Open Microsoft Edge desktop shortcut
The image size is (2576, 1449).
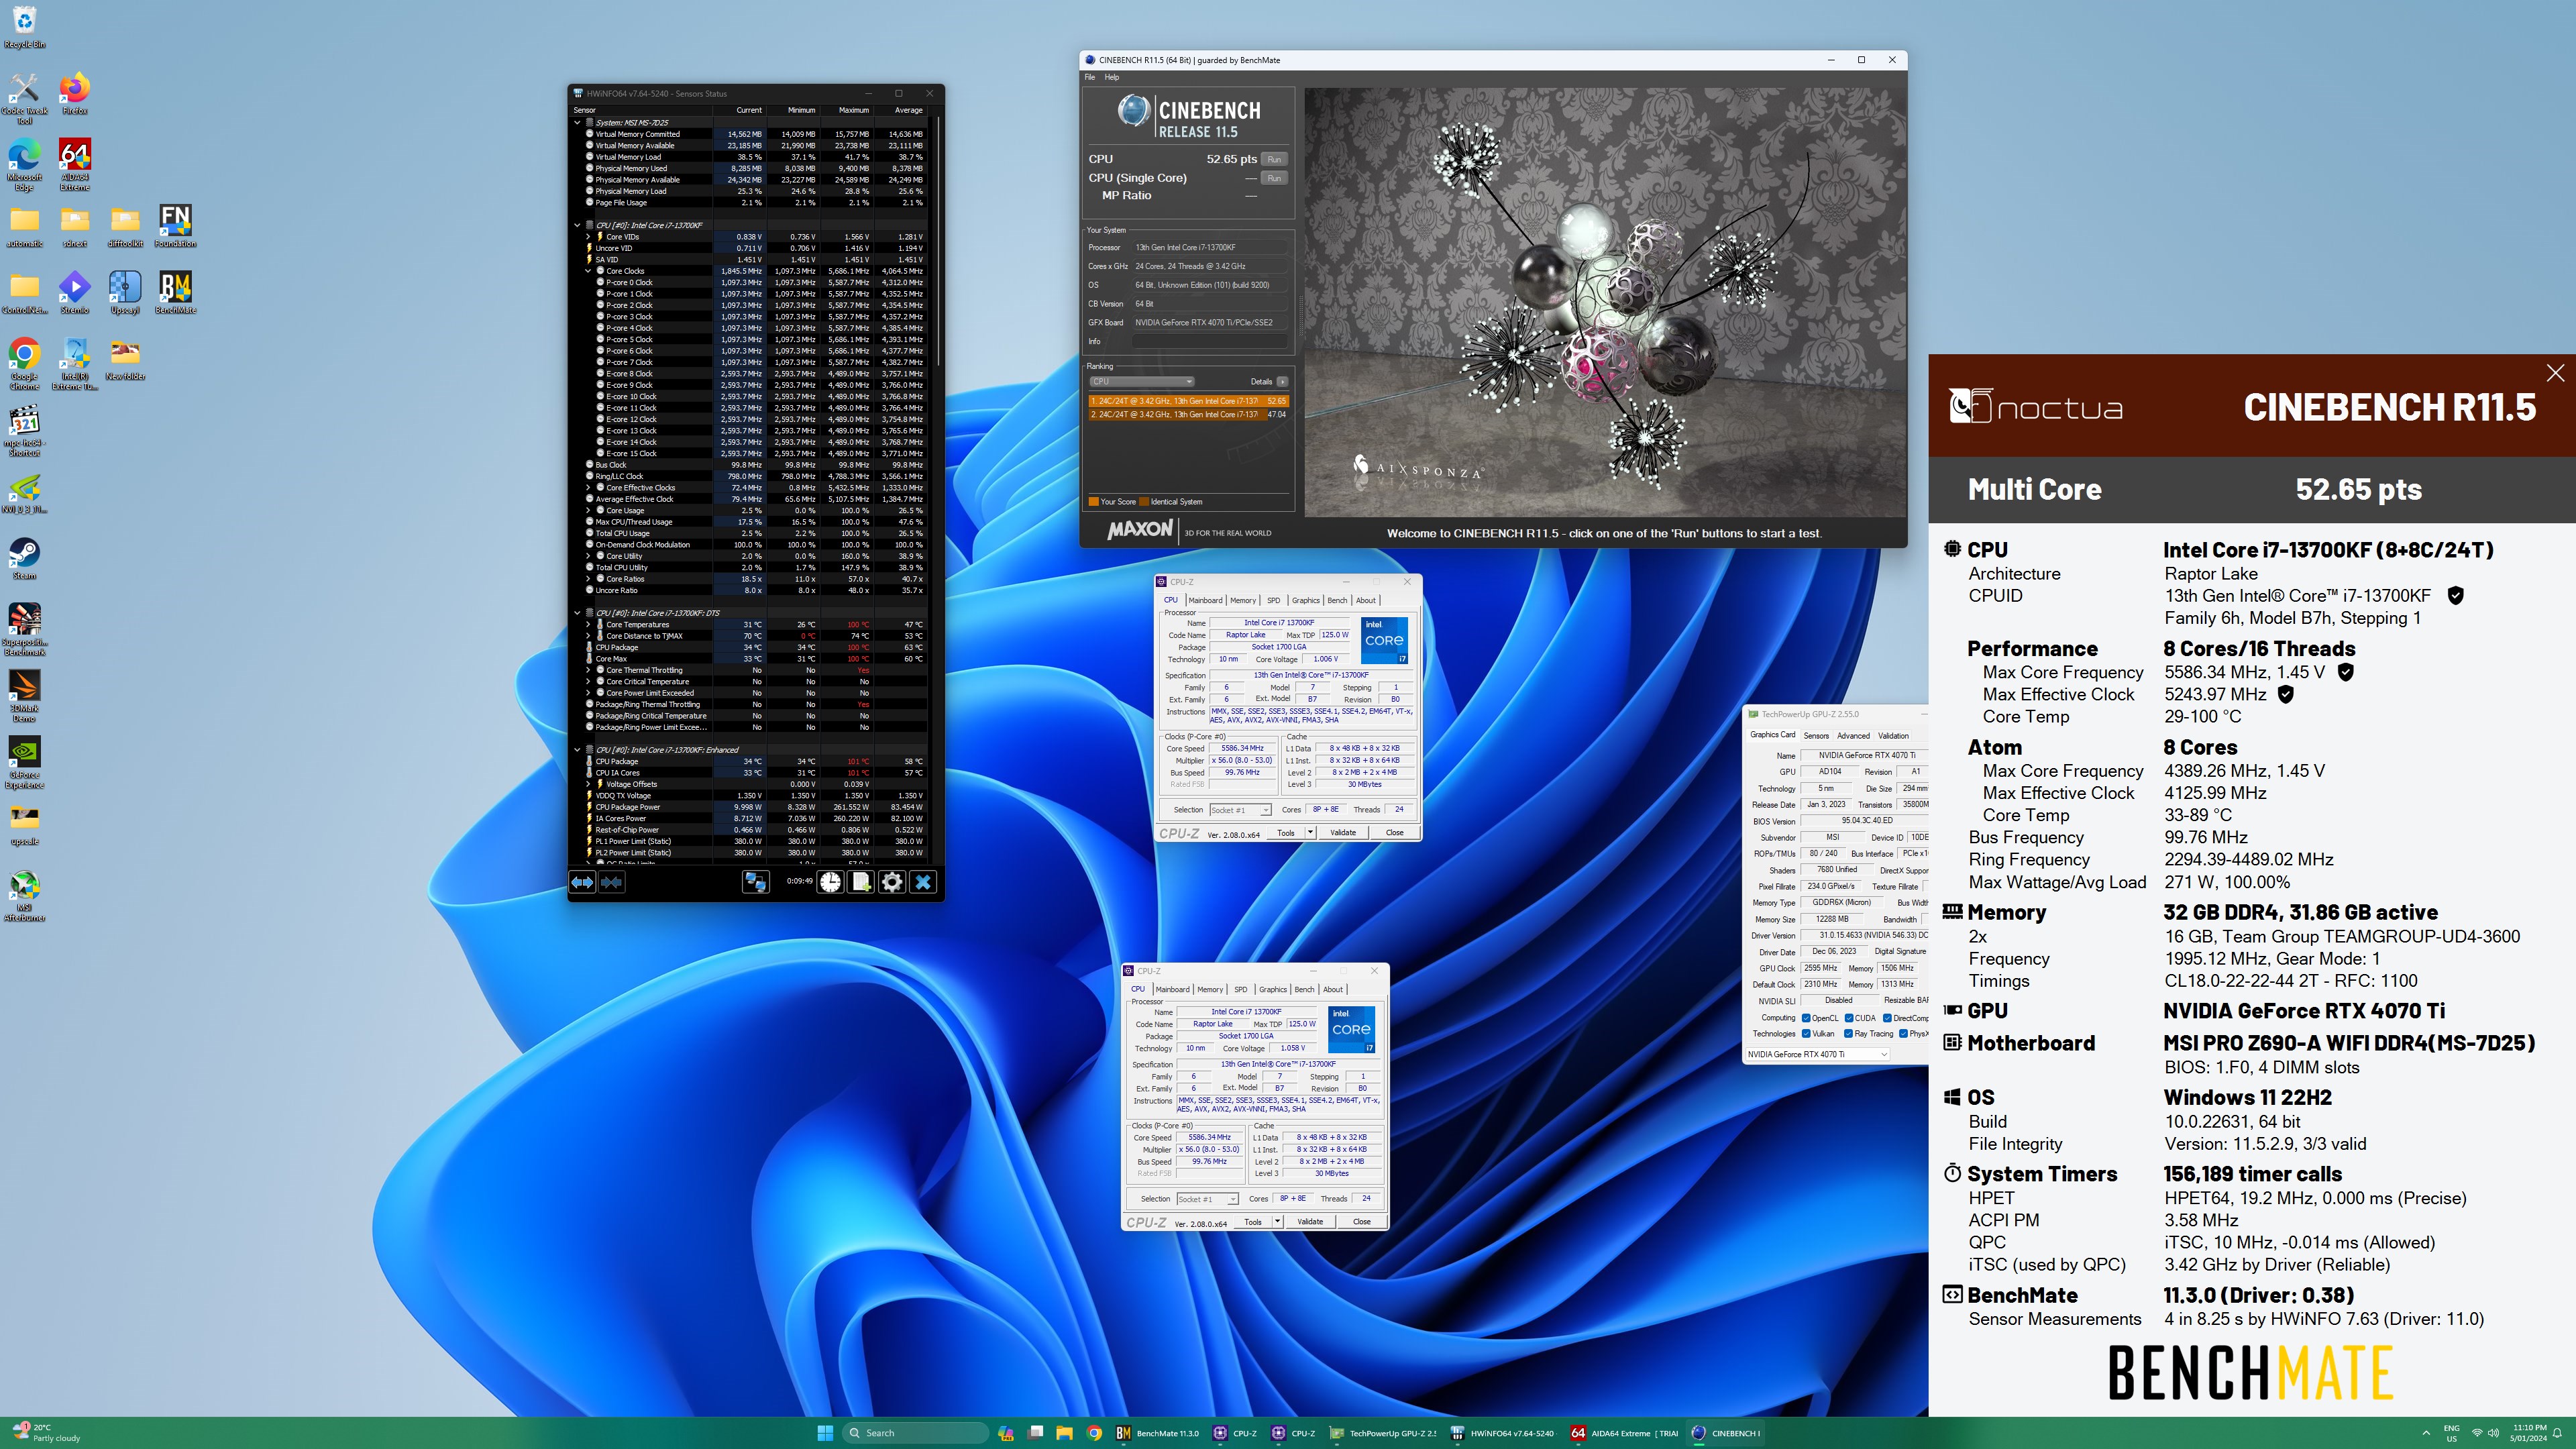coord(24,165)
